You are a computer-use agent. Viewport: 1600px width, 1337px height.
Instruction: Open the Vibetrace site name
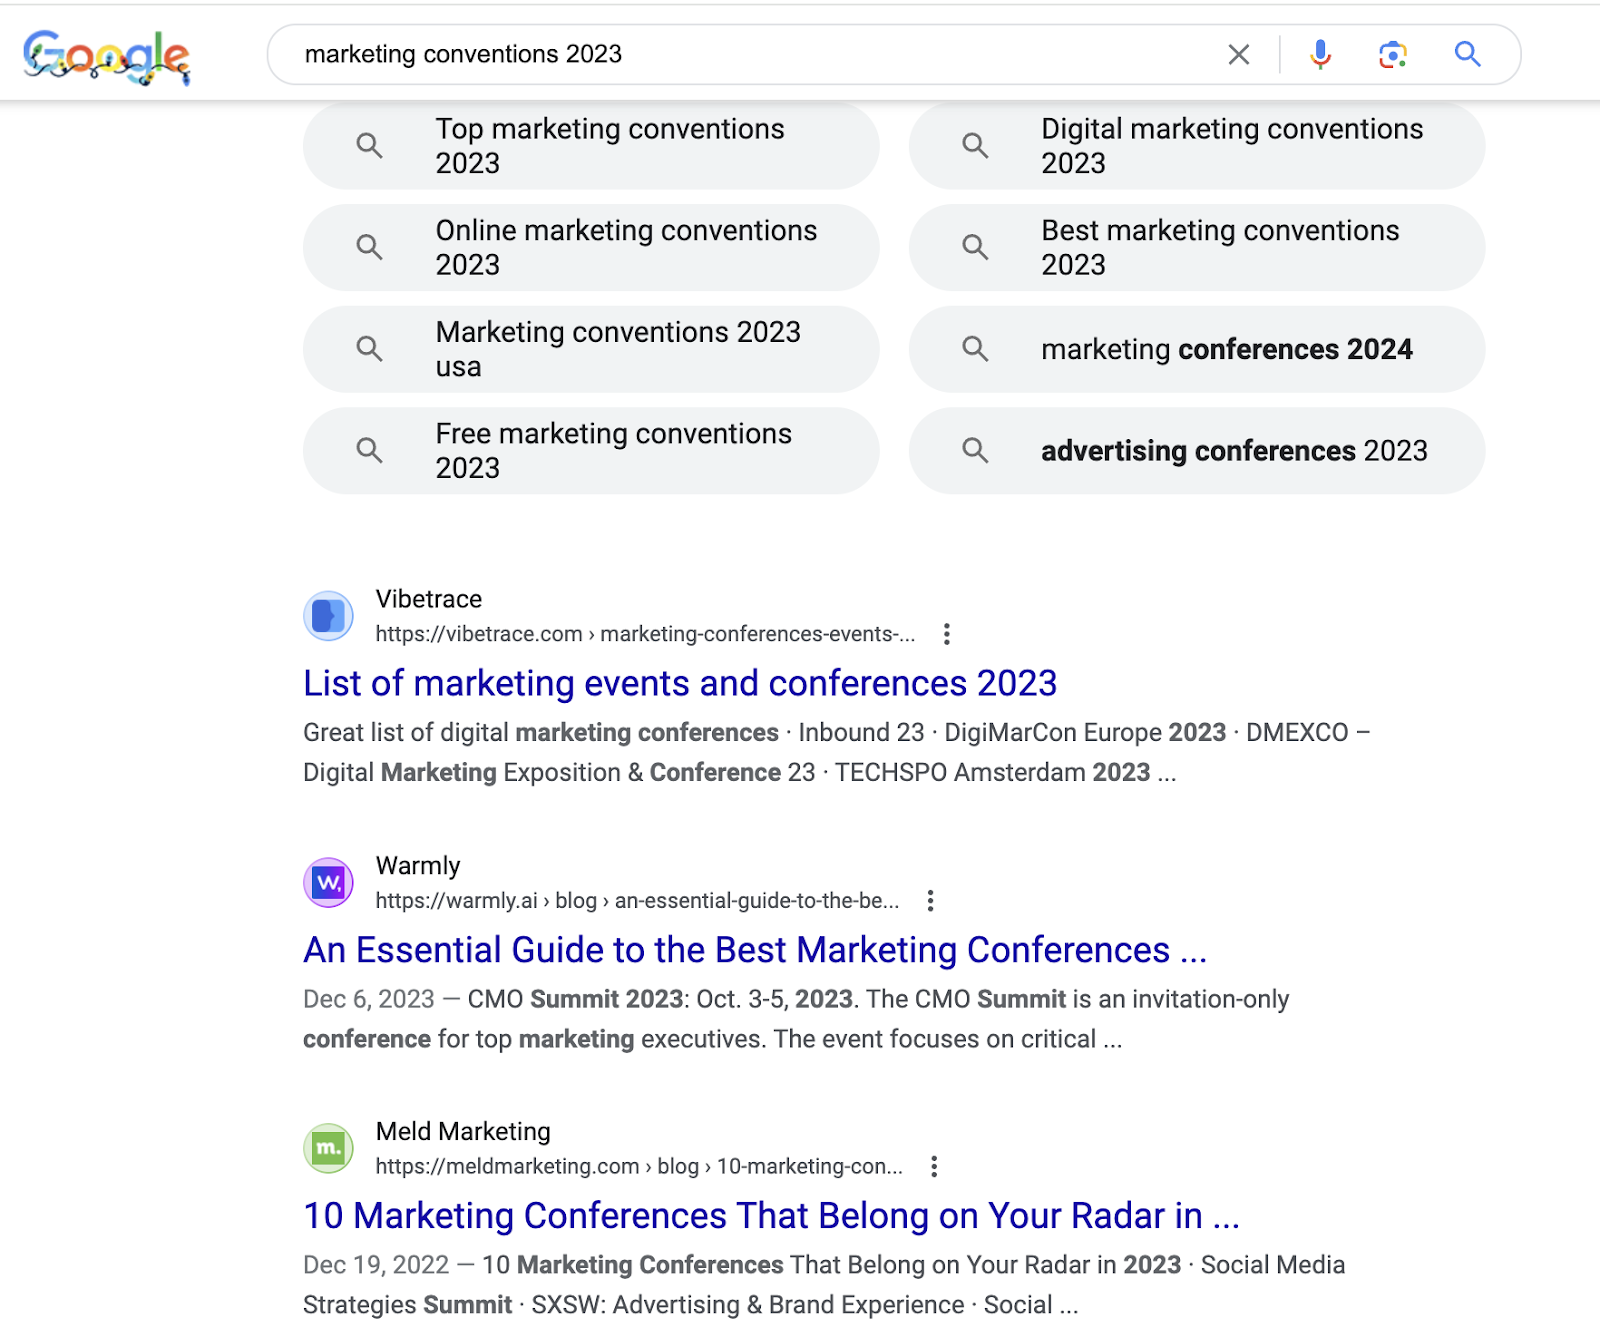[x=429, y=599]
